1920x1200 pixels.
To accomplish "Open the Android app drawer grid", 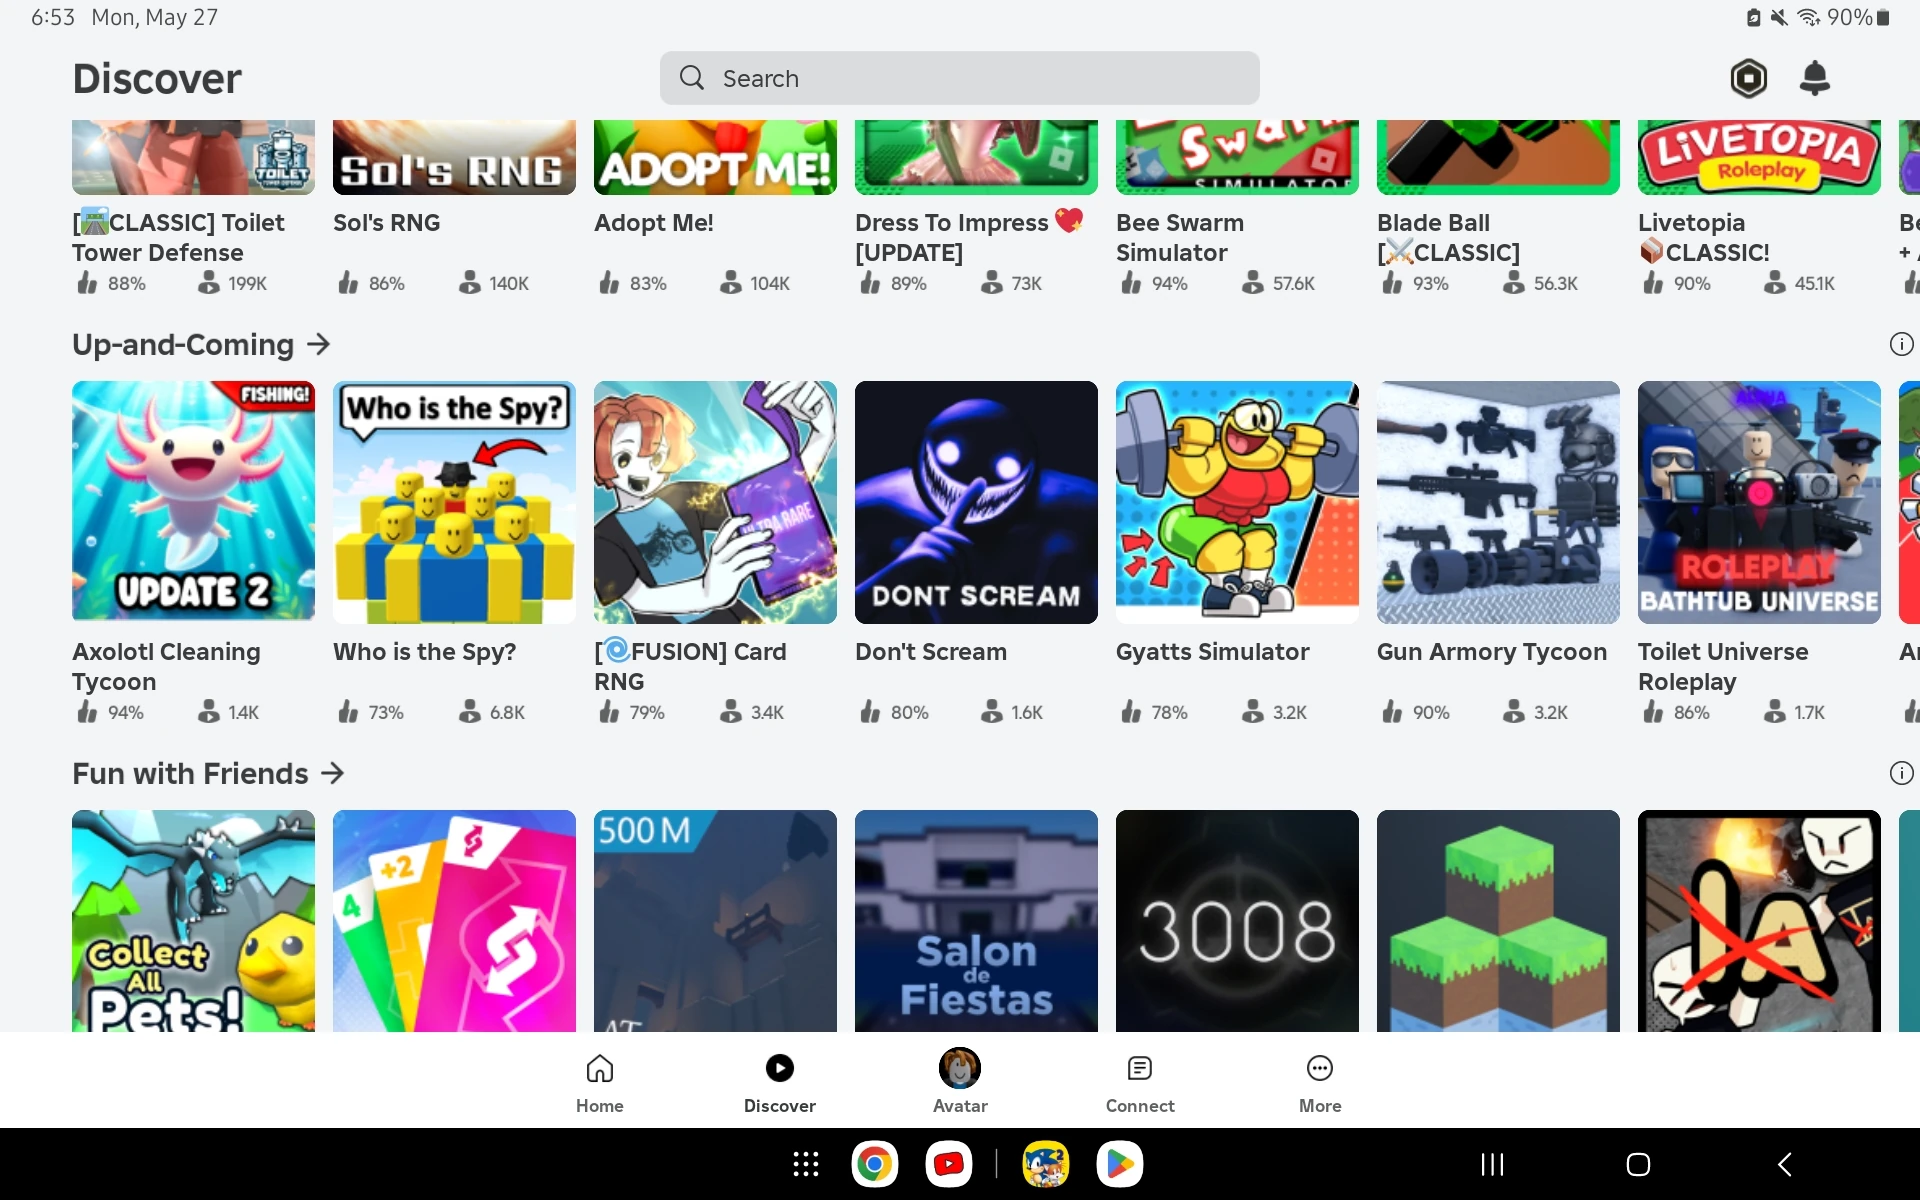I will coord(805,1164).
